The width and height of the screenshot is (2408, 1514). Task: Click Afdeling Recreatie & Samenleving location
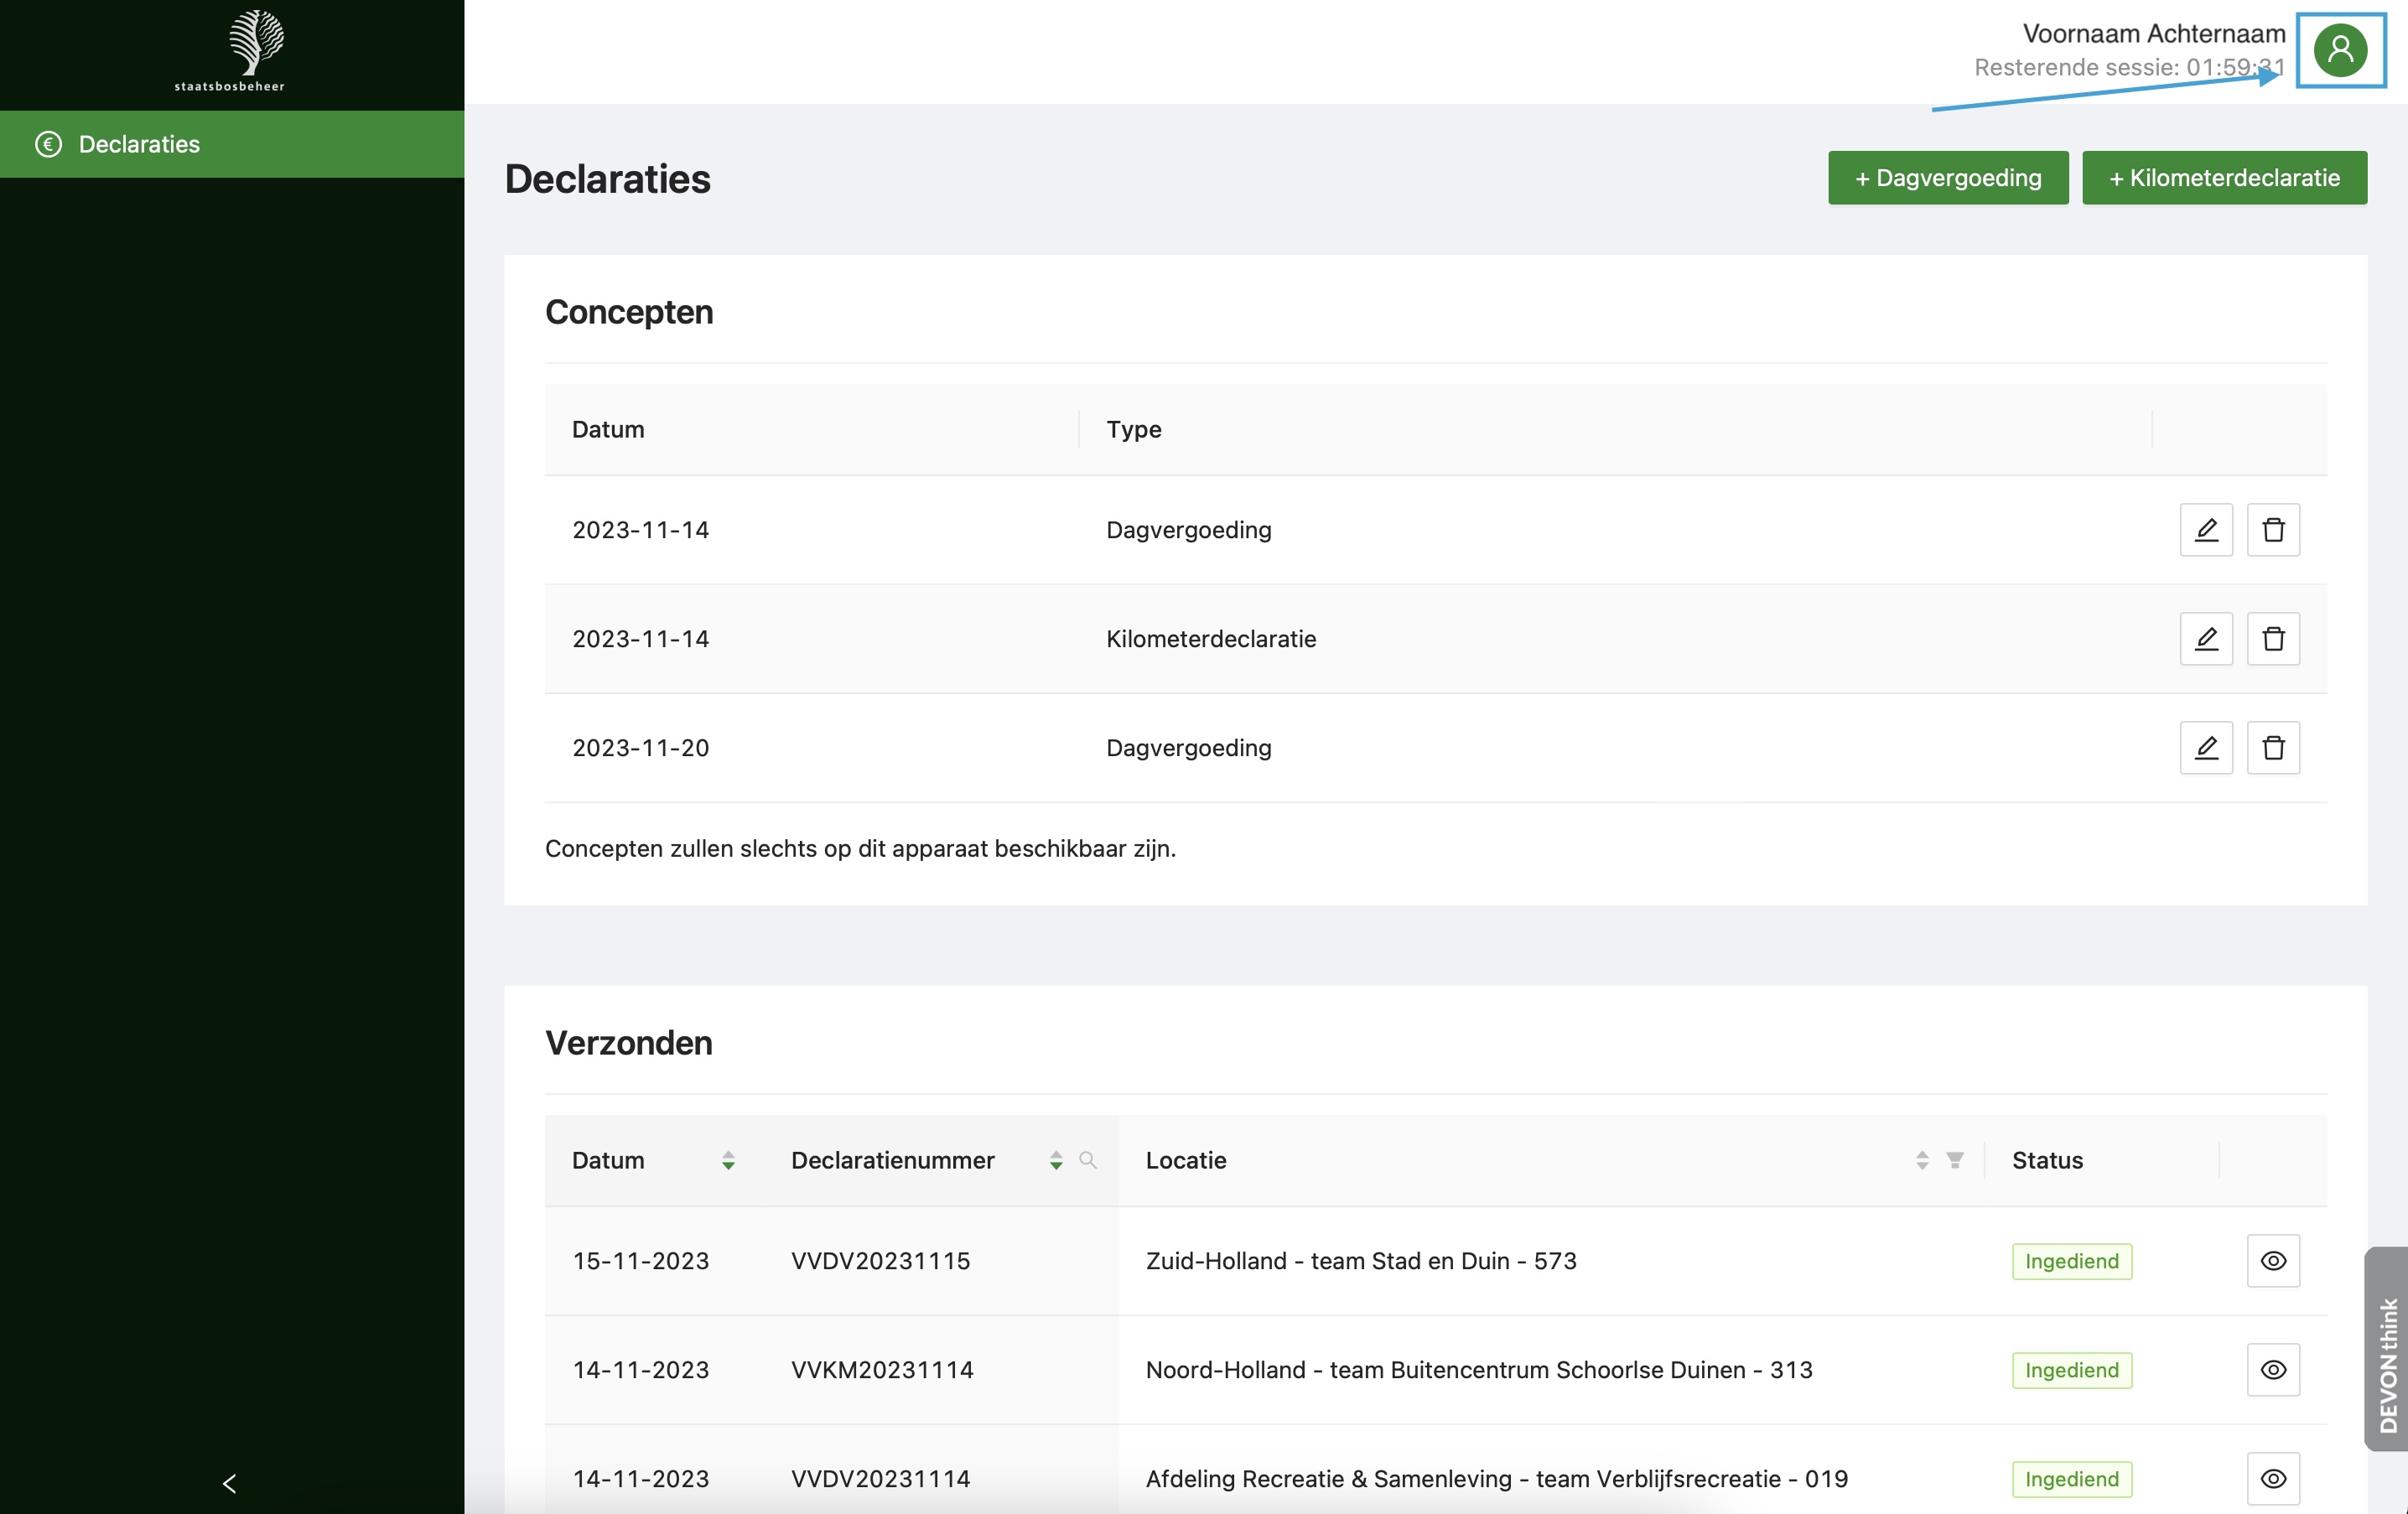(1496, 1479)
